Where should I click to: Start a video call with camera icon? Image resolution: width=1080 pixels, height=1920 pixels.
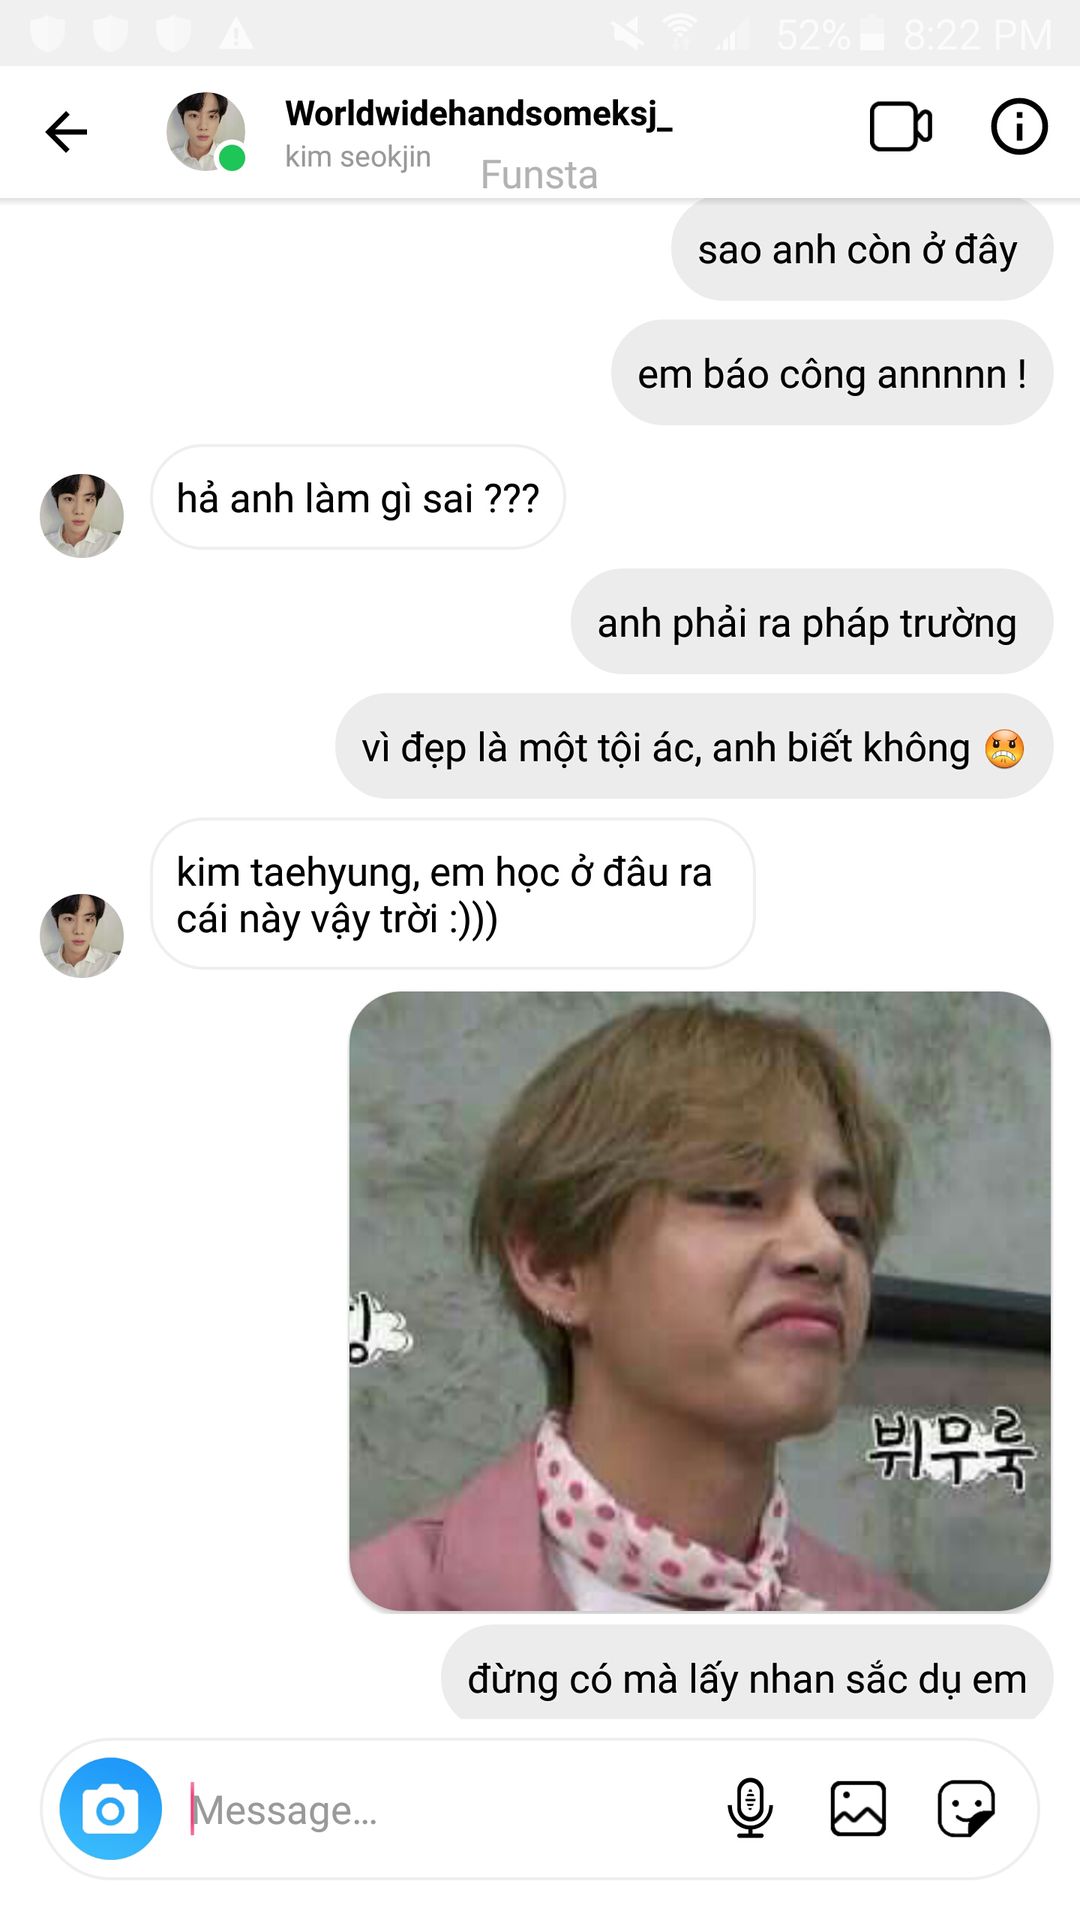(x=900, y=127)
